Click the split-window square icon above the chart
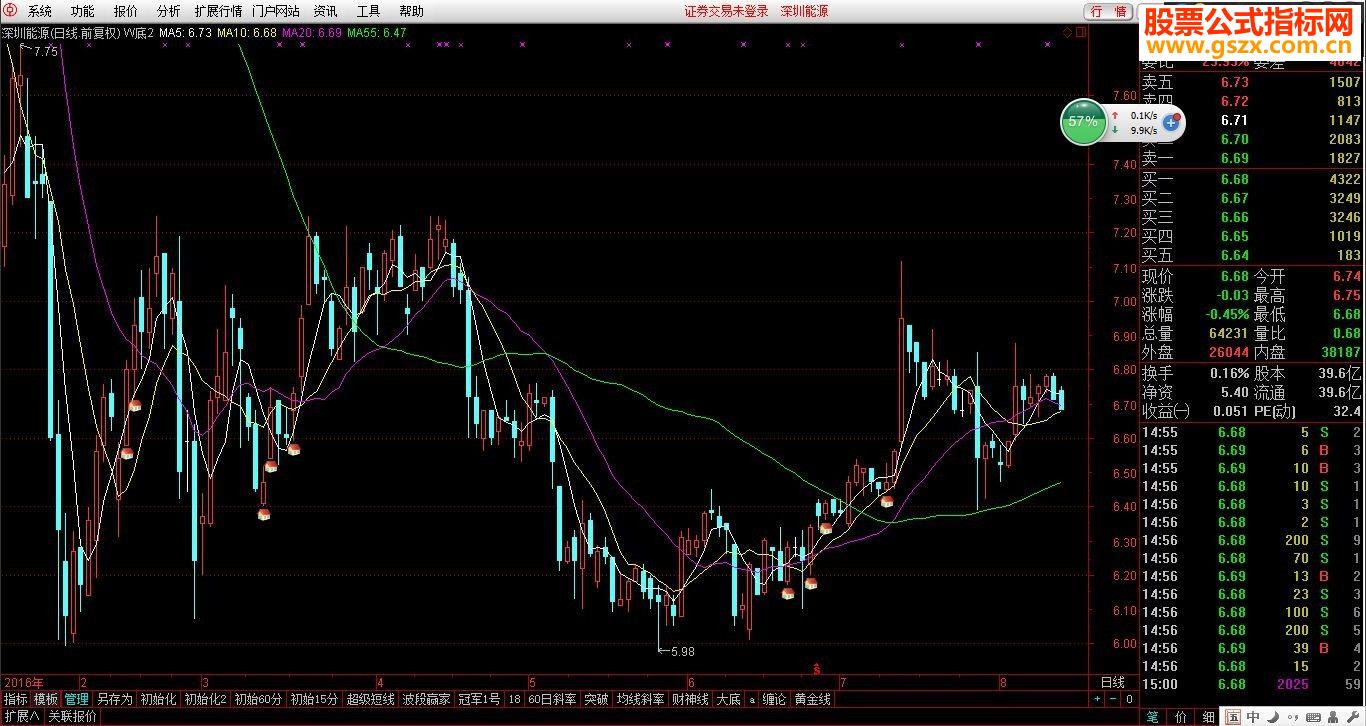Image resolution: width=1366 pixels, height=726 pixels. pos(1079,32)
